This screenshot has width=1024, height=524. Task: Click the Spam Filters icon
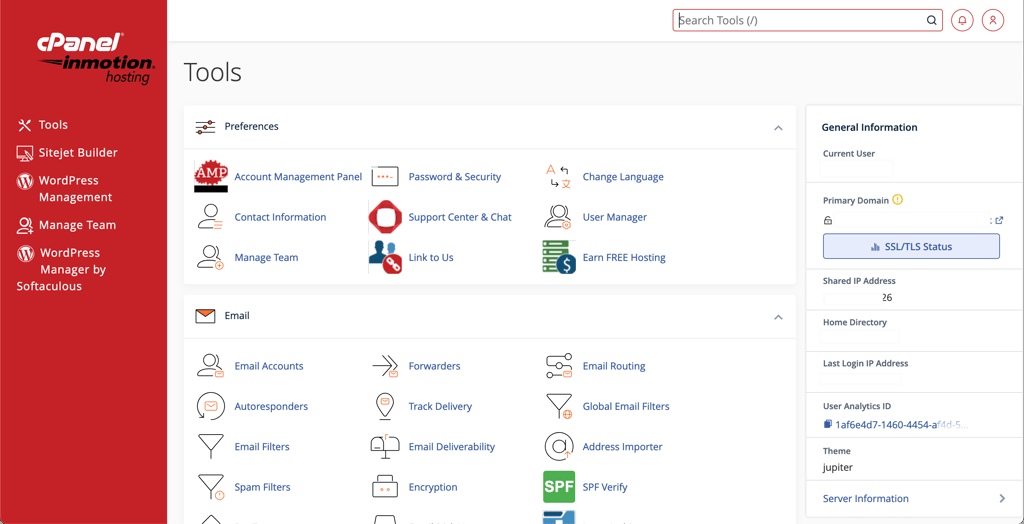pos(210,487)
